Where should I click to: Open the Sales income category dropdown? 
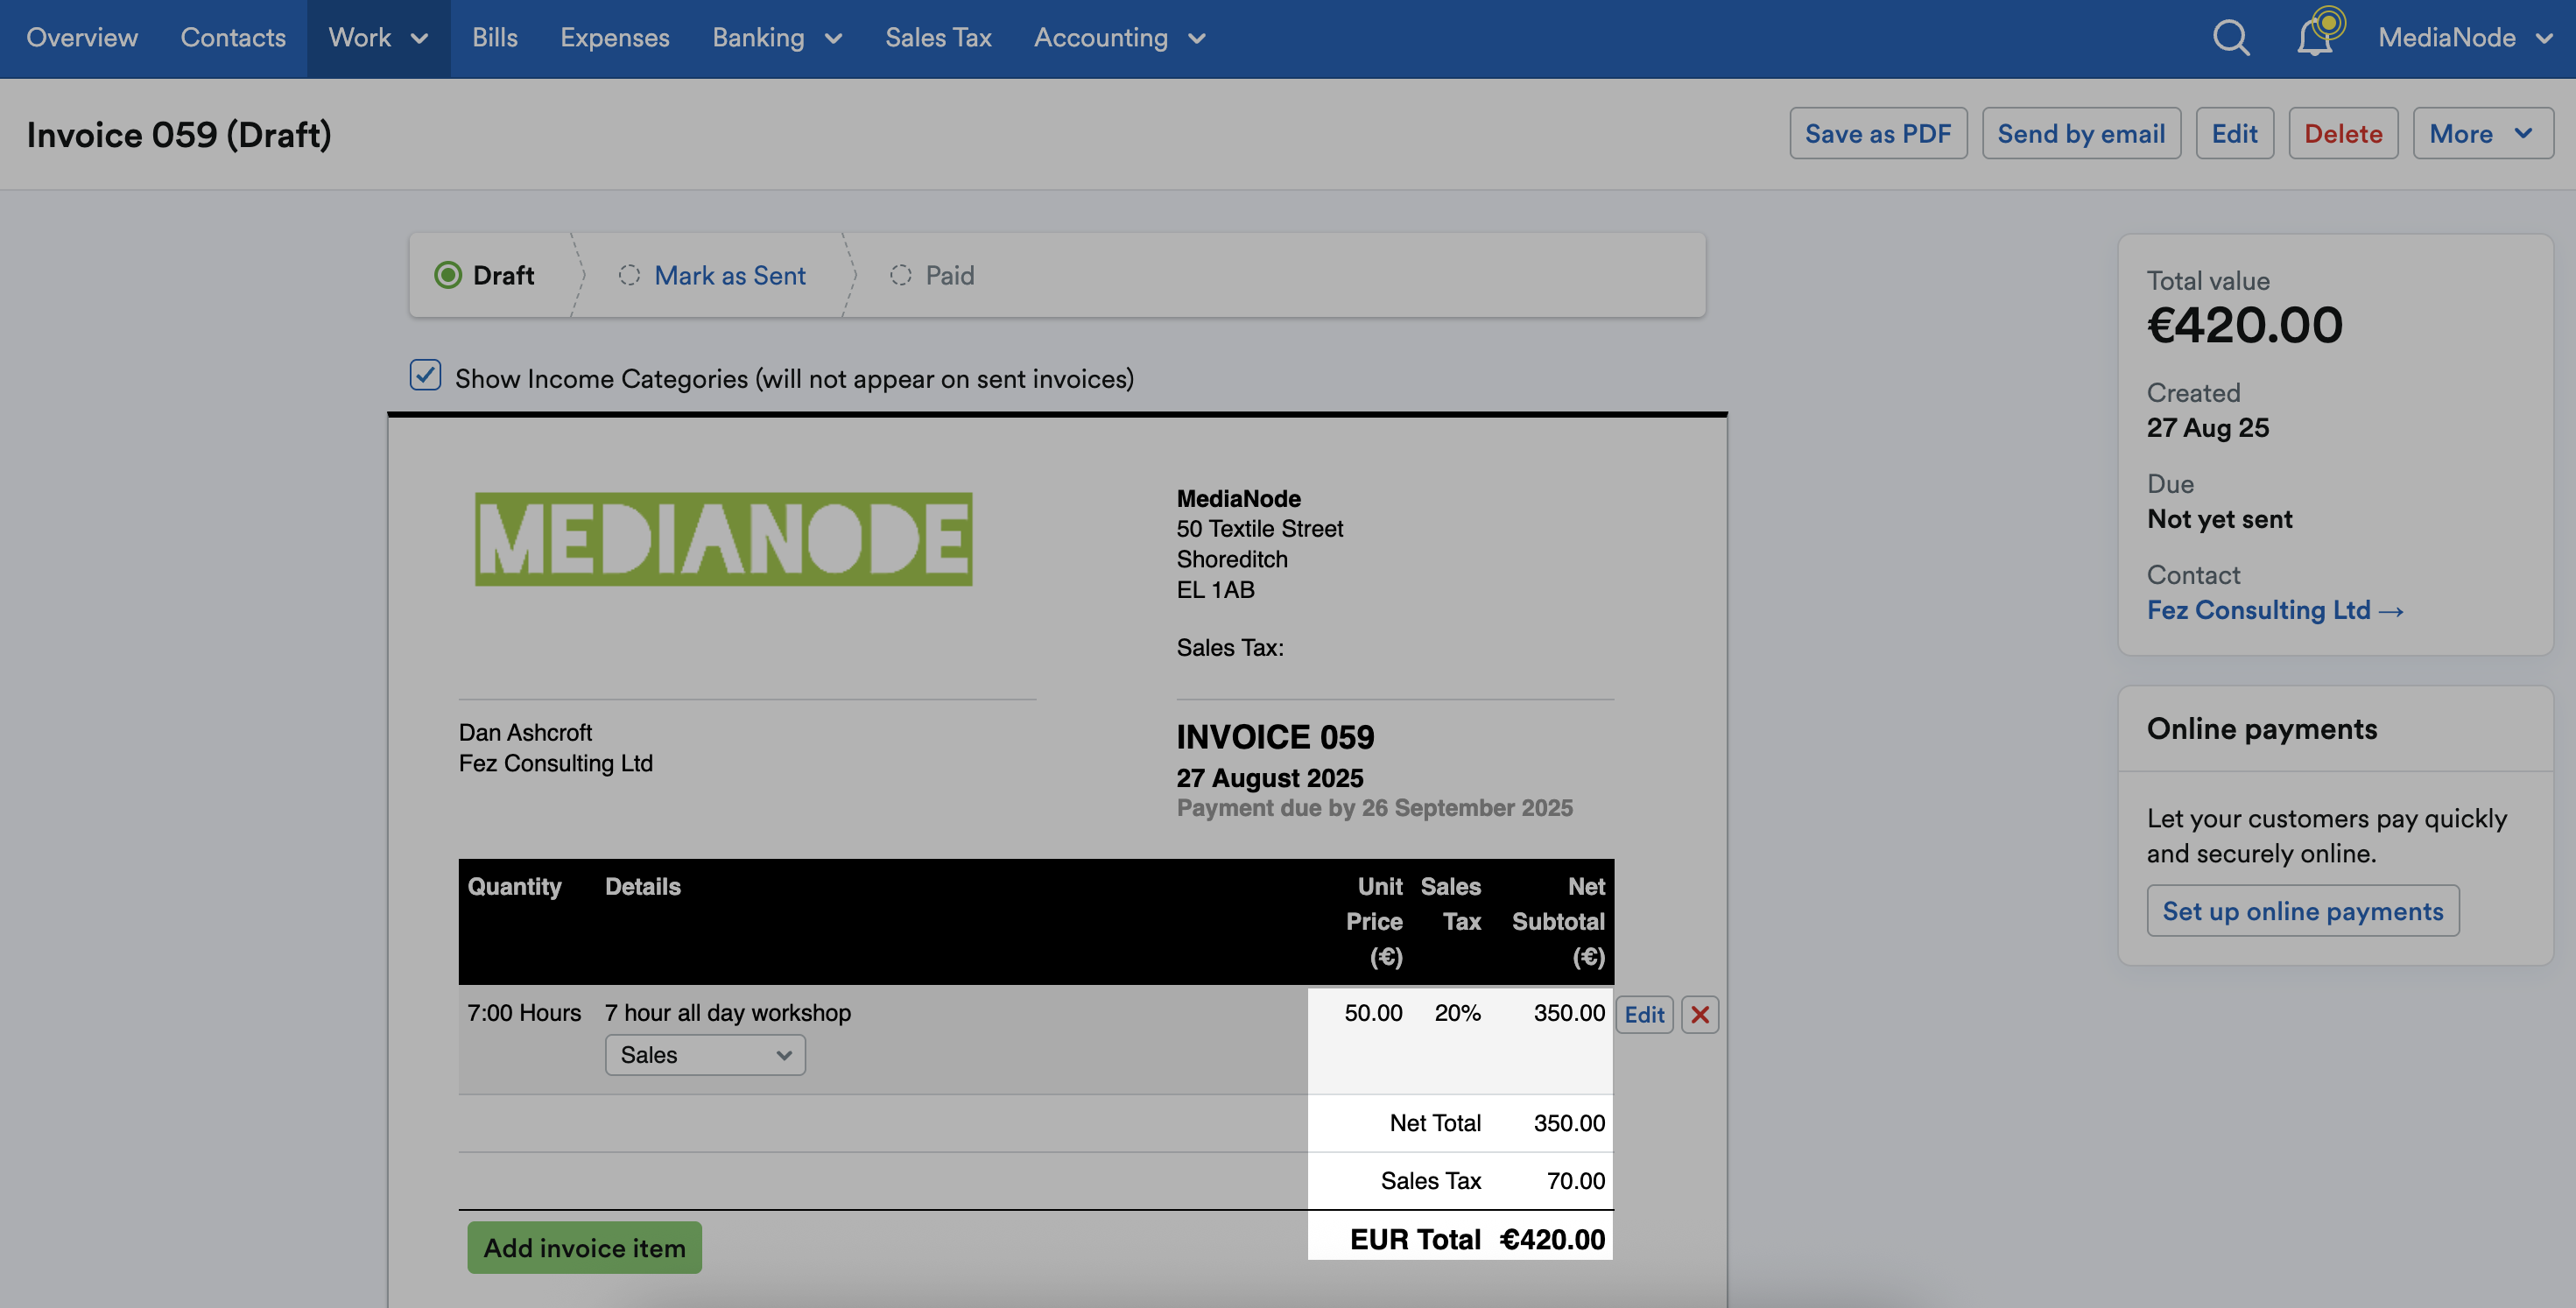(704, 1054)
